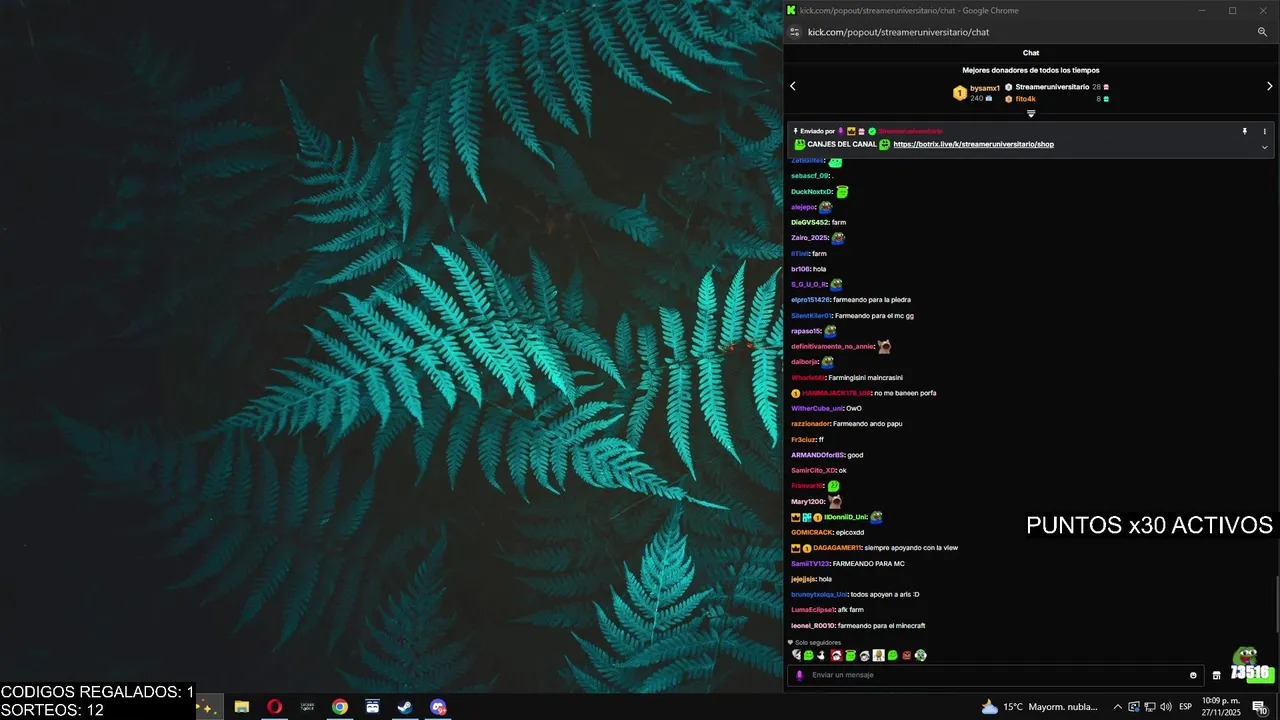Image resolution: width=1280 pixels, height=720 pixels.
Task: Switch to Google Chrome in taskbar
Action: [340, 707]
